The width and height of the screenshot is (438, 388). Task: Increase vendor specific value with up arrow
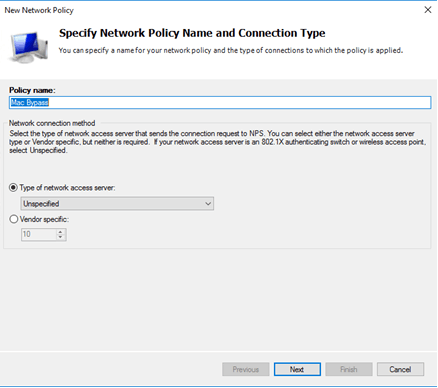click(60, 232)
